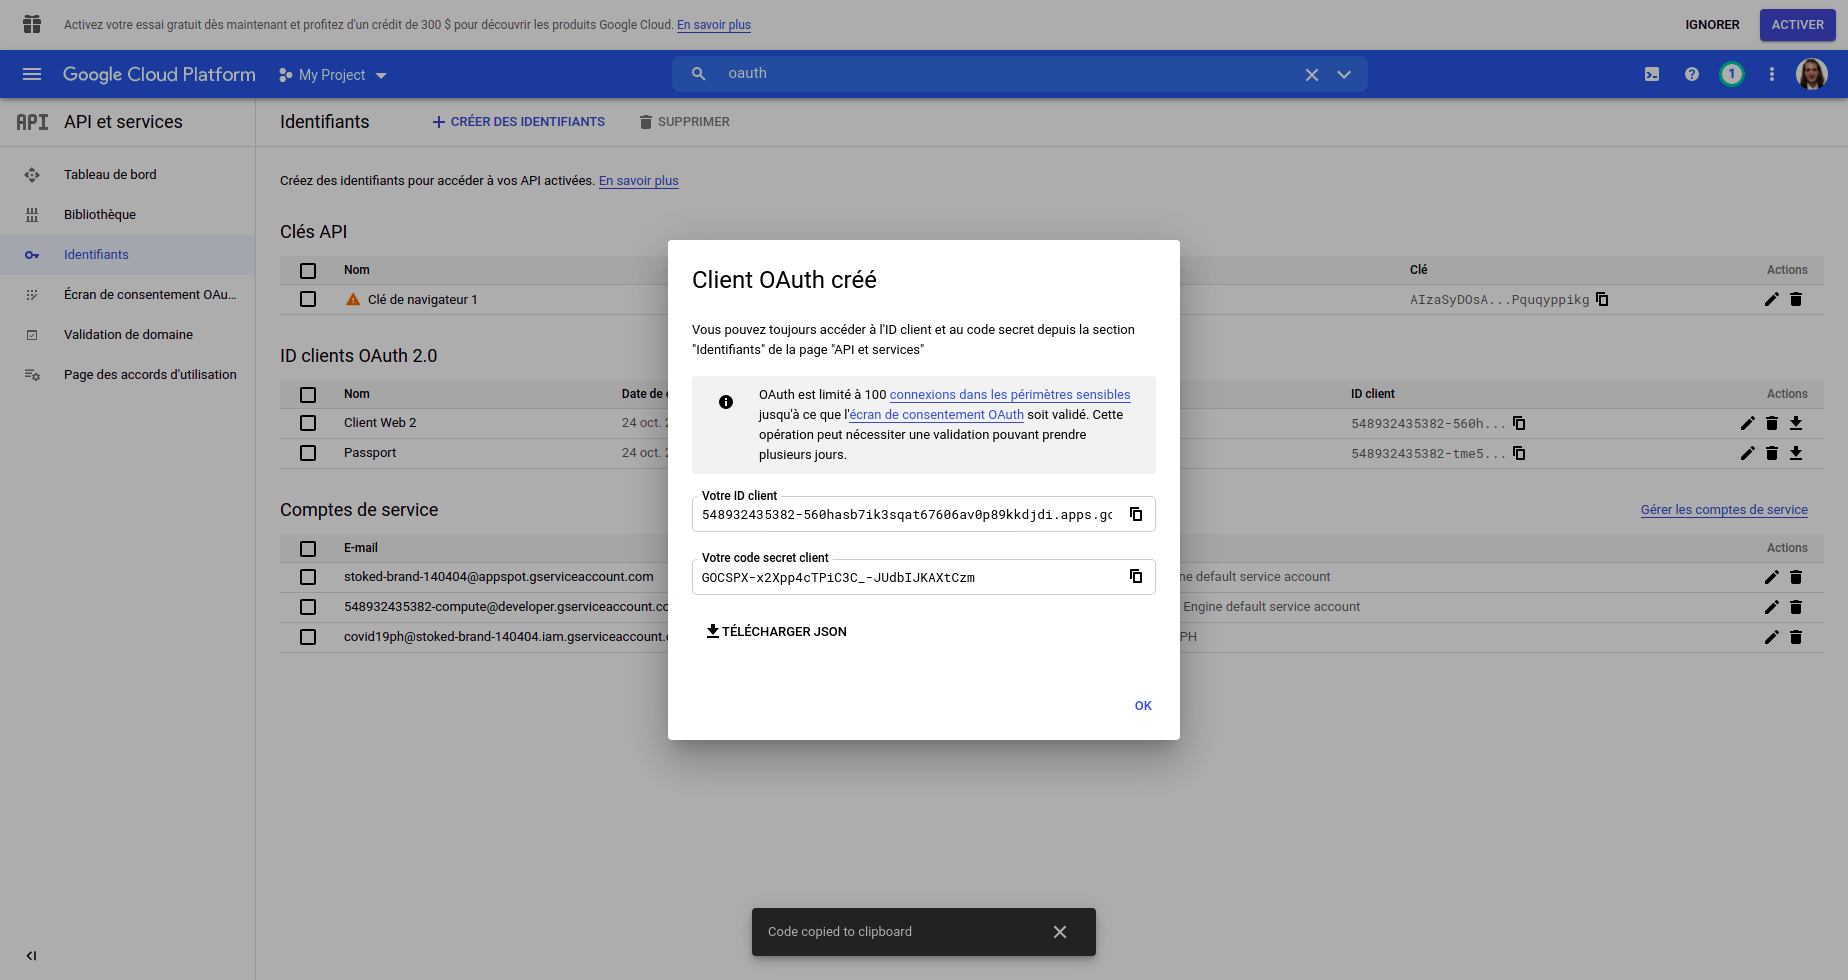This screenshot has height=980, width=1848.
Task: Open Page des accords d'utilisation
Action: [127, 374]
